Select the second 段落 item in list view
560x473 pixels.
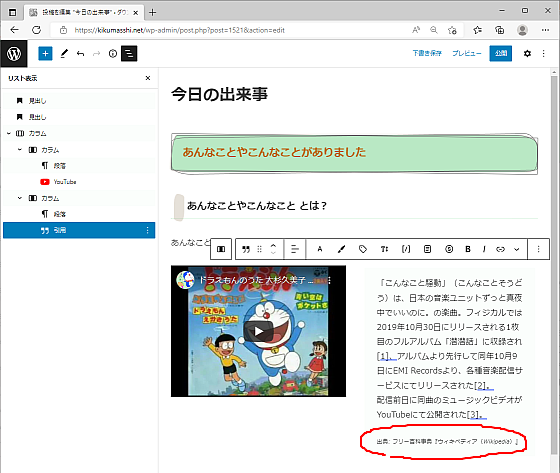[x=79, y=214]
